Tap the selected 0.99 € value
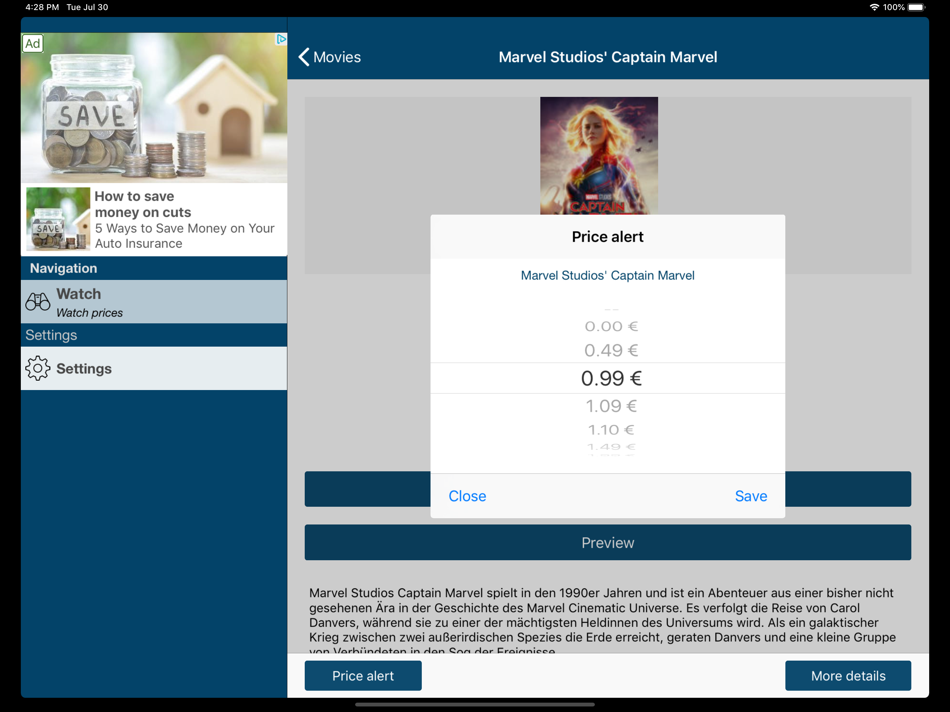950x712 pixels. 611,378
